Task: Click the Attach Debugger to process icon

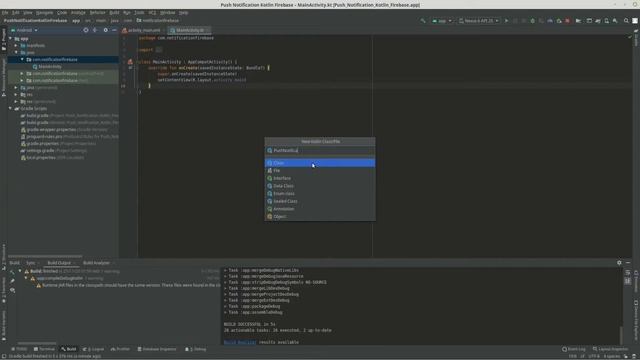Action: tap(559, 20)
